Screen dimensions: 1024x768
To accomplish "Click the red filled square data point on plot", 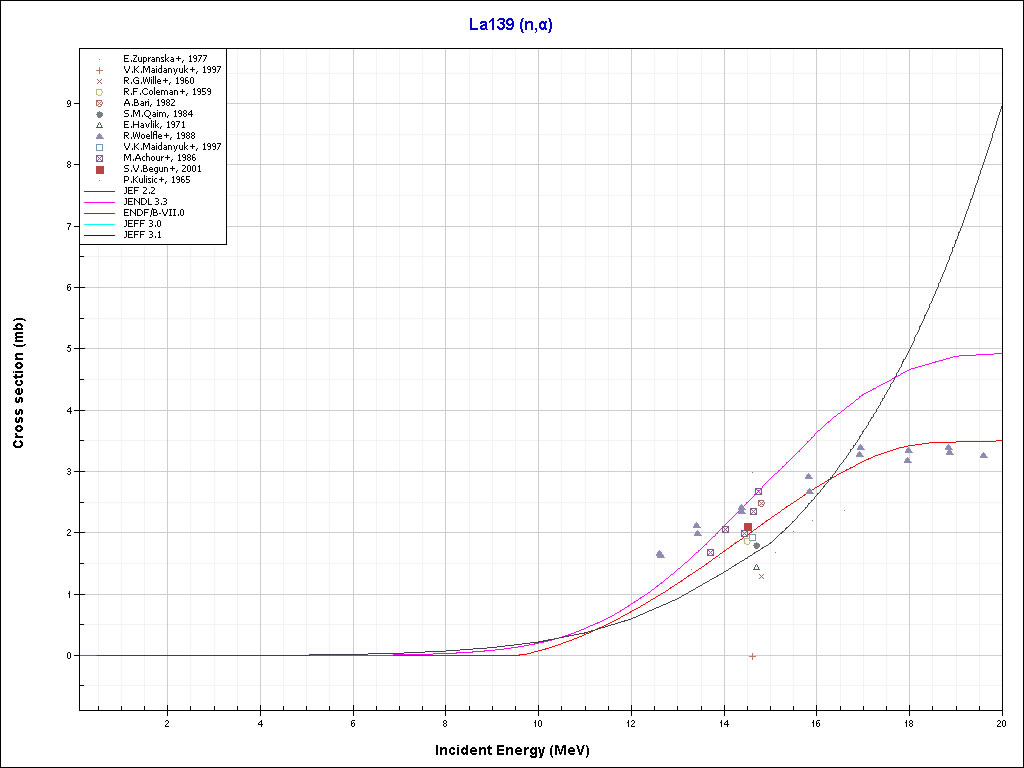I will point(747,527).
